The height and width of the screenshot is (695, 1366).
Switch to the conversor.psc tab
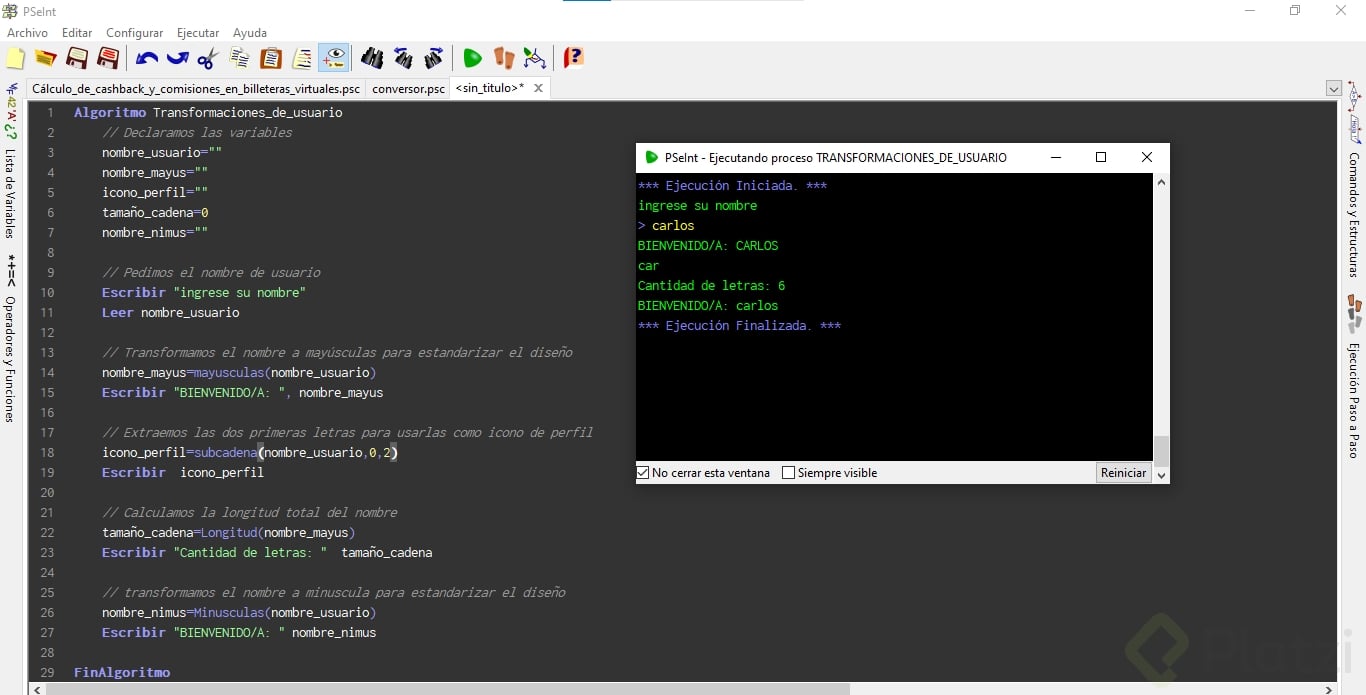408,88
